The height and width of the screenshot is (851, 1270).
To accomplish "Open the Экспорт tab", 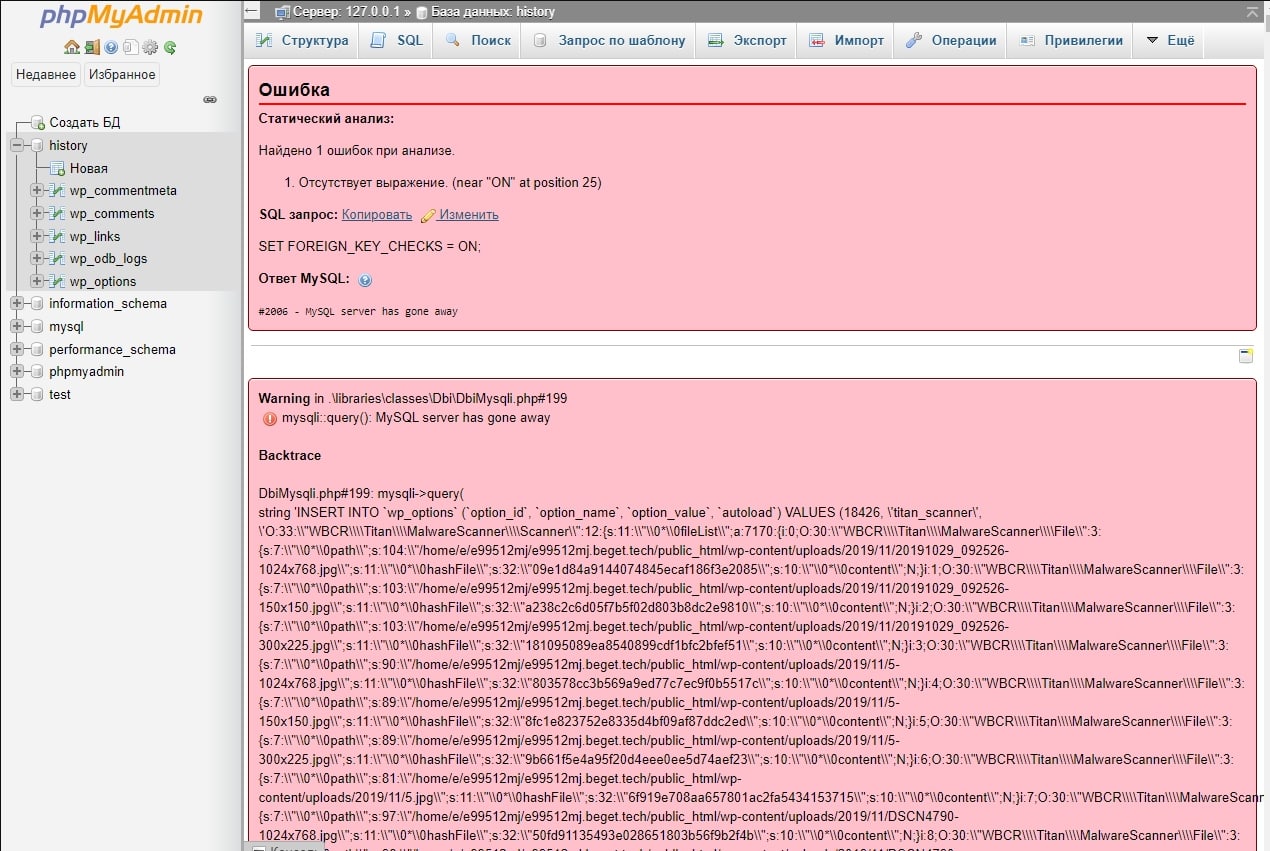I will tap(747, 40).
